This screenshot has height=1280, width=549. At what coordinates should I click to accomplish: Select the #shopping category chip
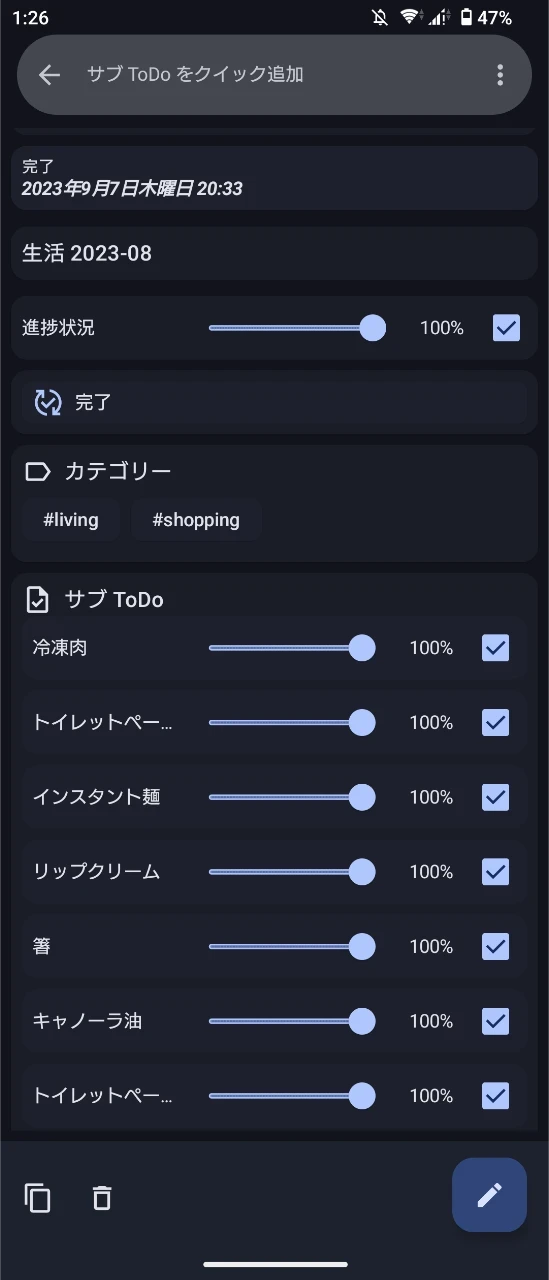pos(196,520)
